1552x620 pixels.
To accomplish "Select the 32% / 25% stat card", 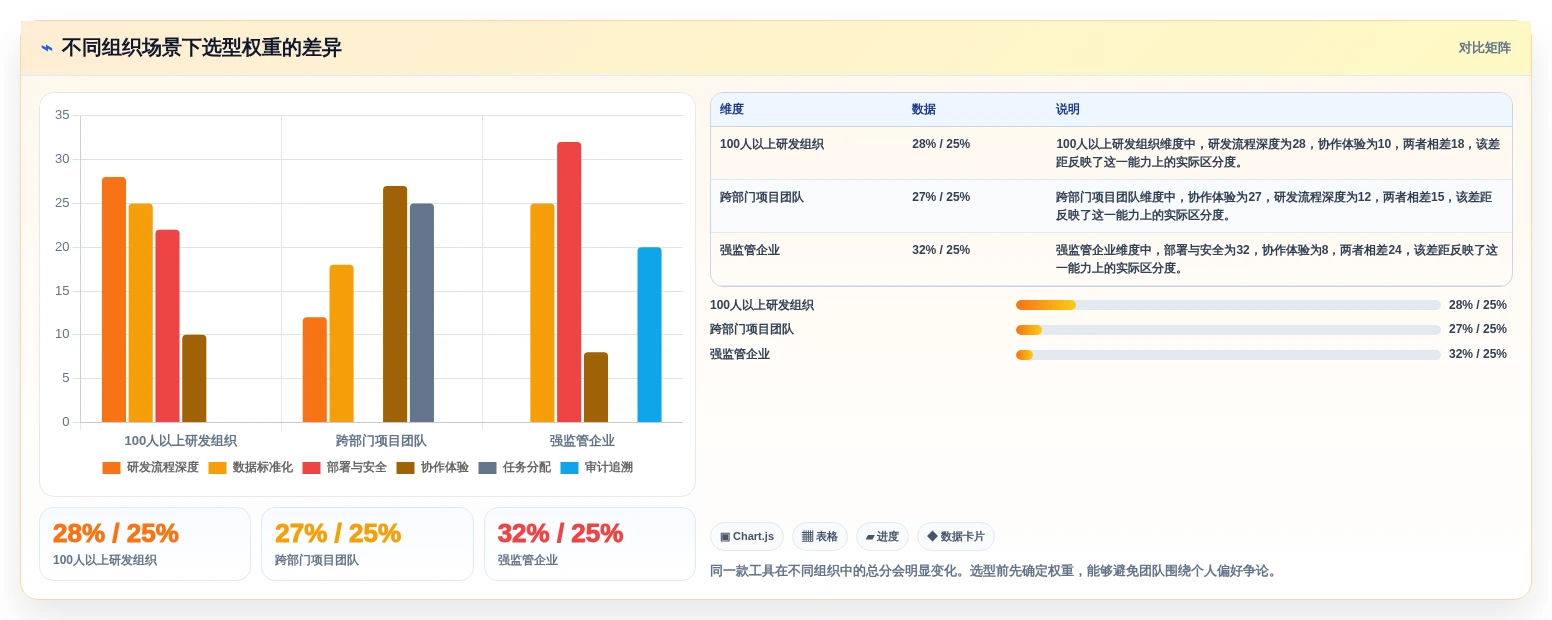I will pos(590,544).
